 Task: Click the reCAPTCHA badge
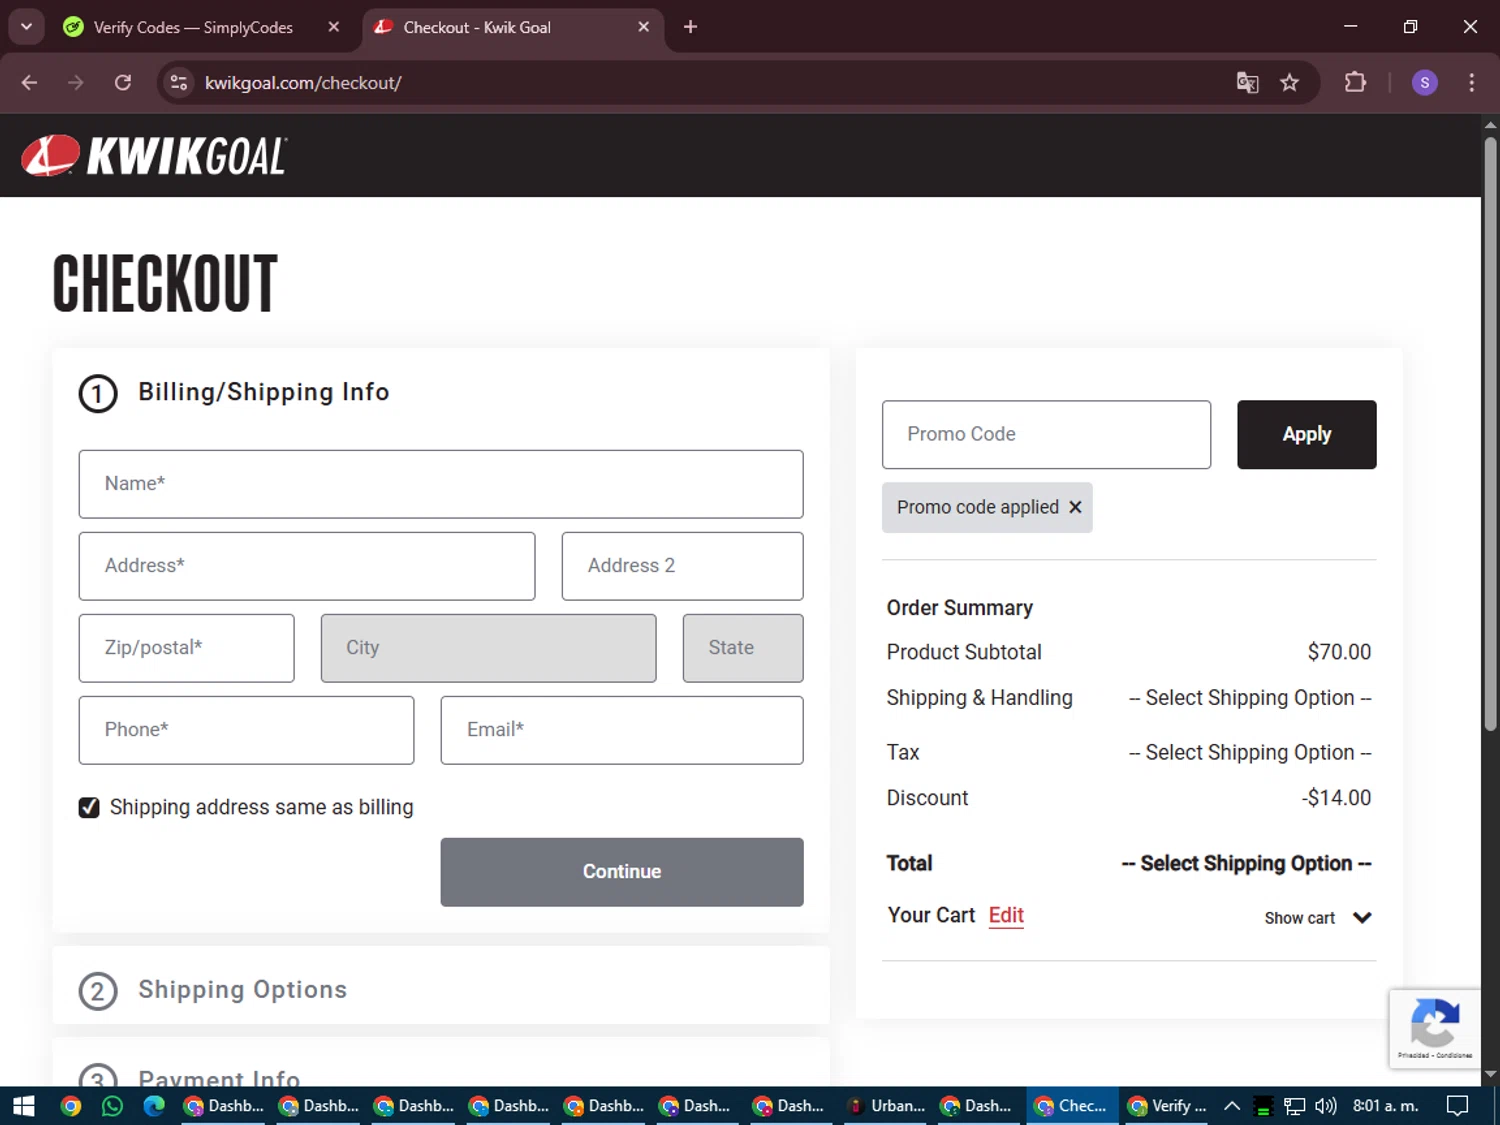(x=1435, y=1029)
